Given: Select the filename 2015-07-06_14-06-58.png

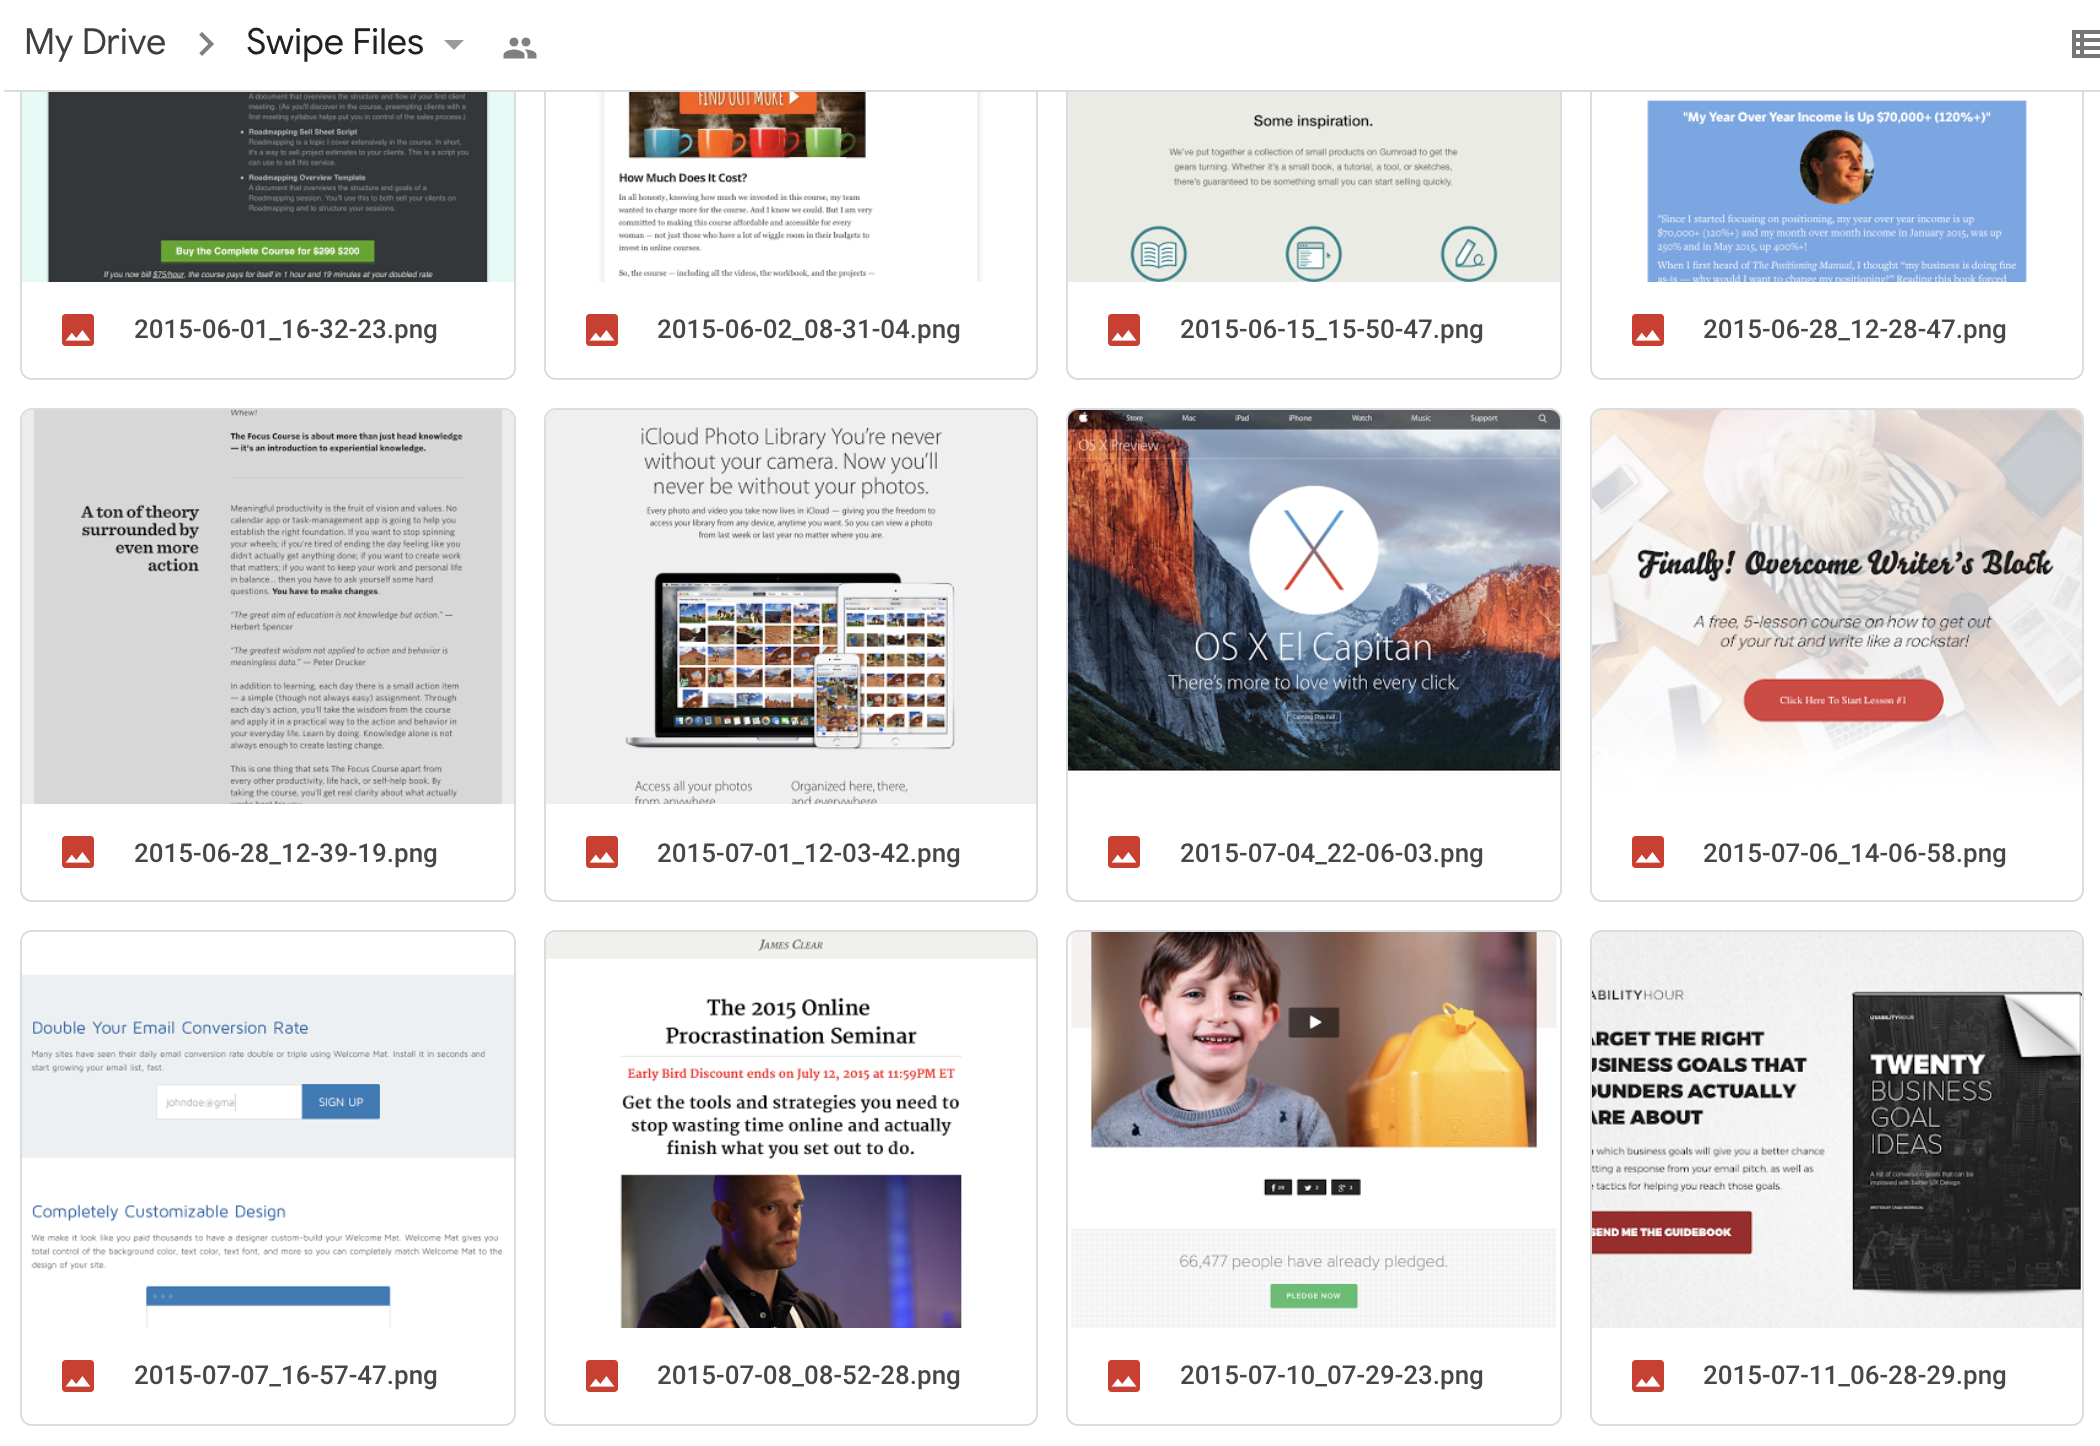Looking at the screenshot, I should pyautogui.click(x=1855, y=852).
